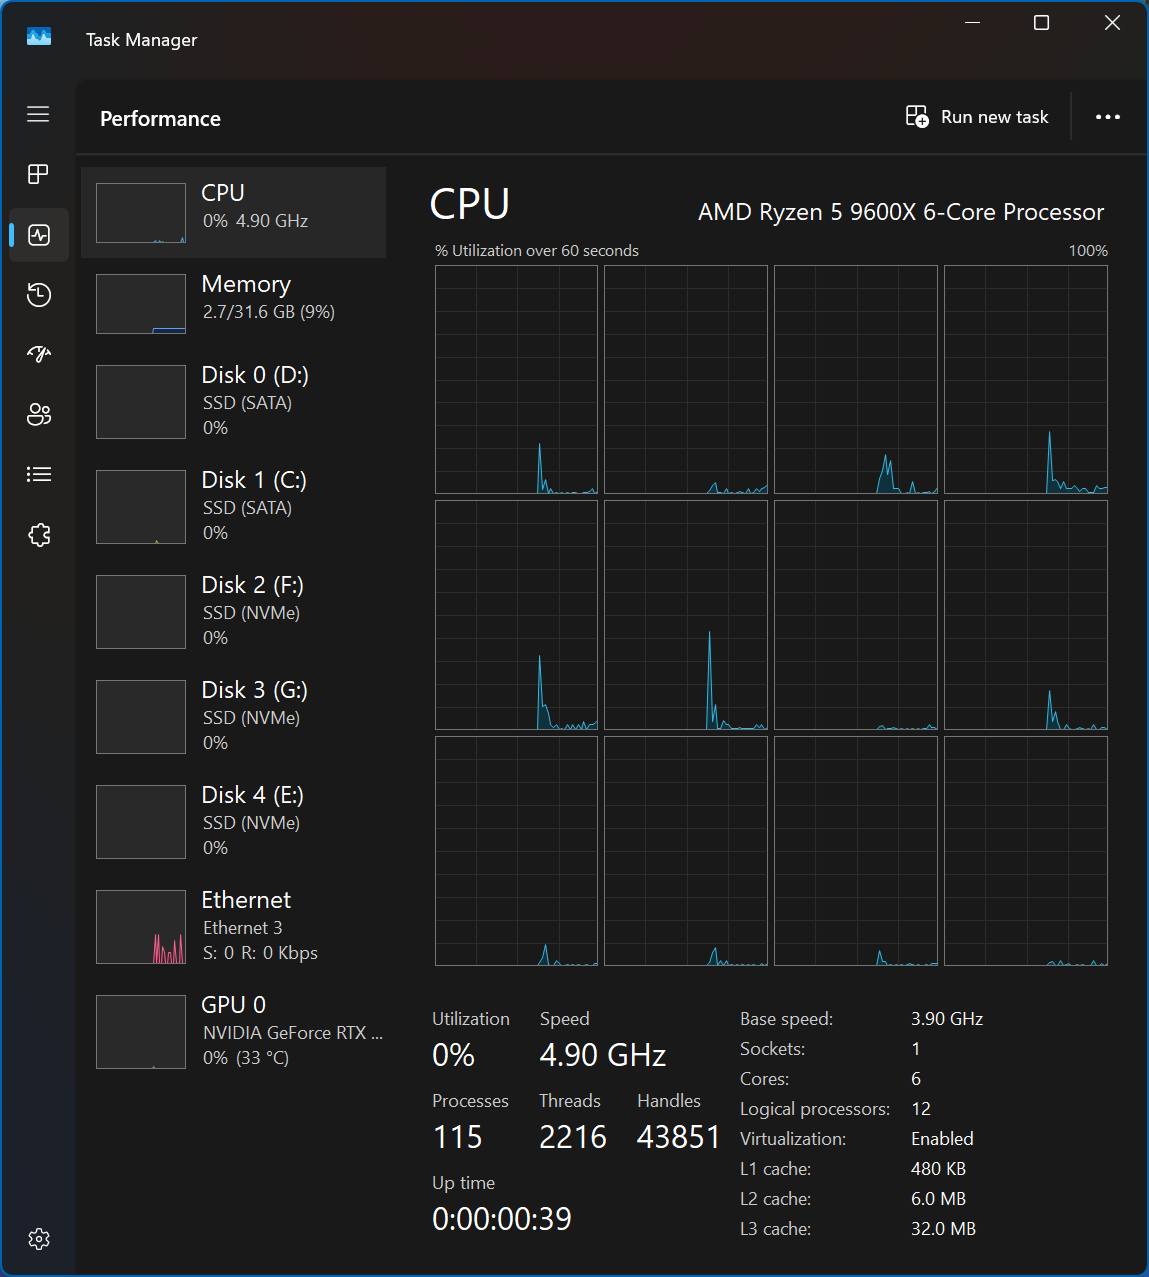Click Memory mini graph thumbnail
The width and height of the screenshot is (1149, 1277).
[x=141, y=304]
